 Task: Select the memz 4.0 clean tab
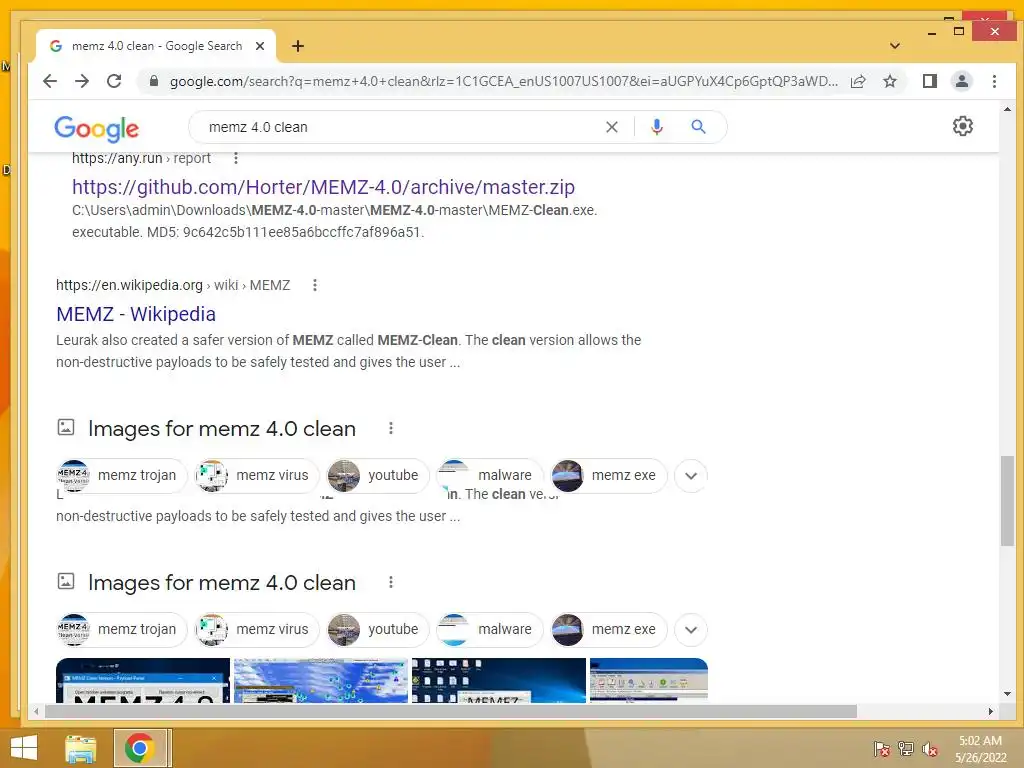(156, 46)
